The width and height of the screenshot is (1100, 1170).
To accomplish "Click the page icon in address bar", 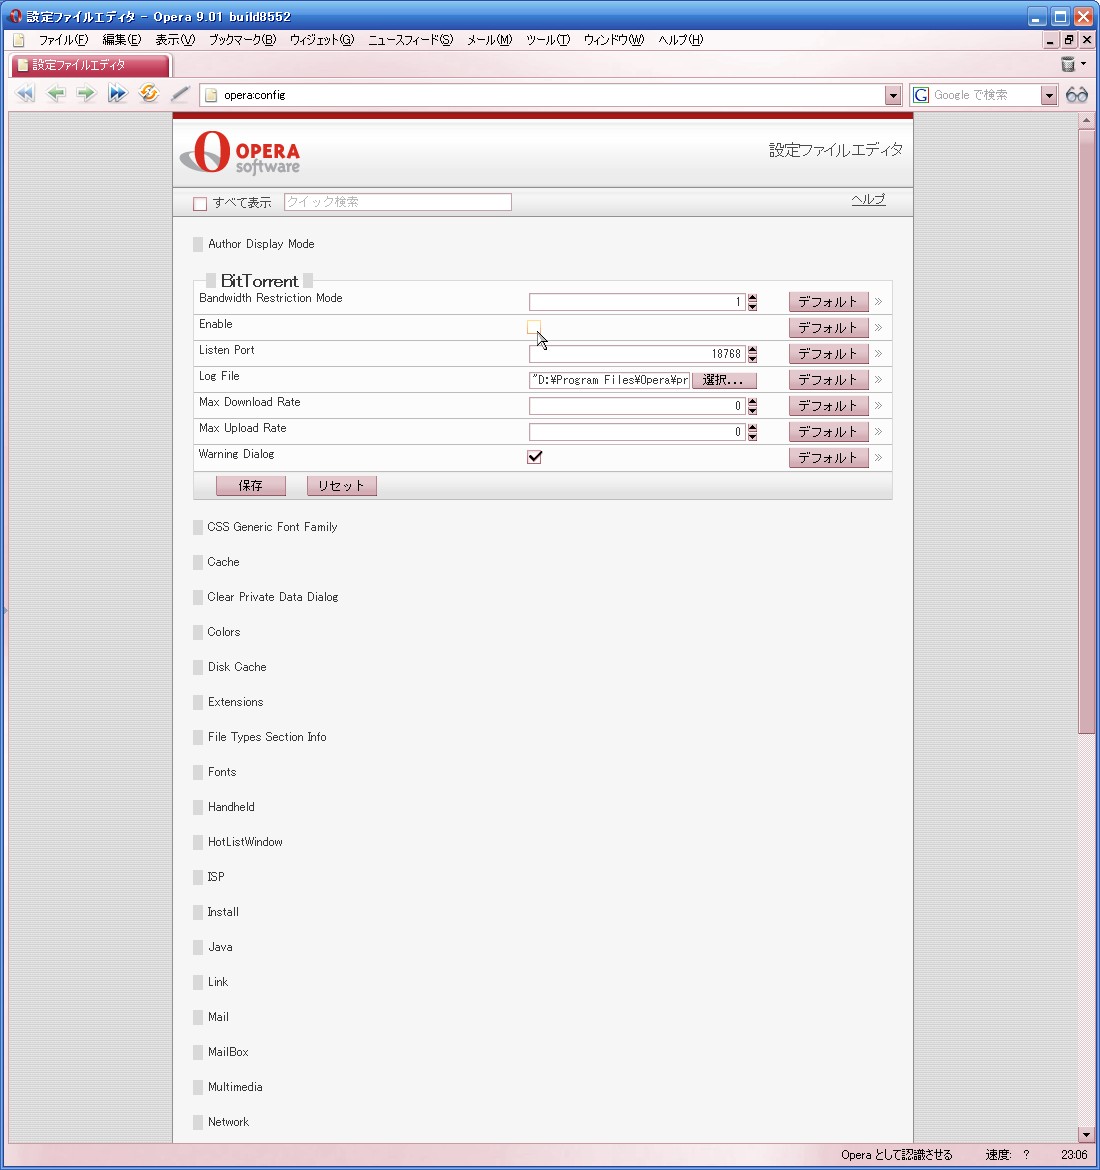I will point(211,95).
